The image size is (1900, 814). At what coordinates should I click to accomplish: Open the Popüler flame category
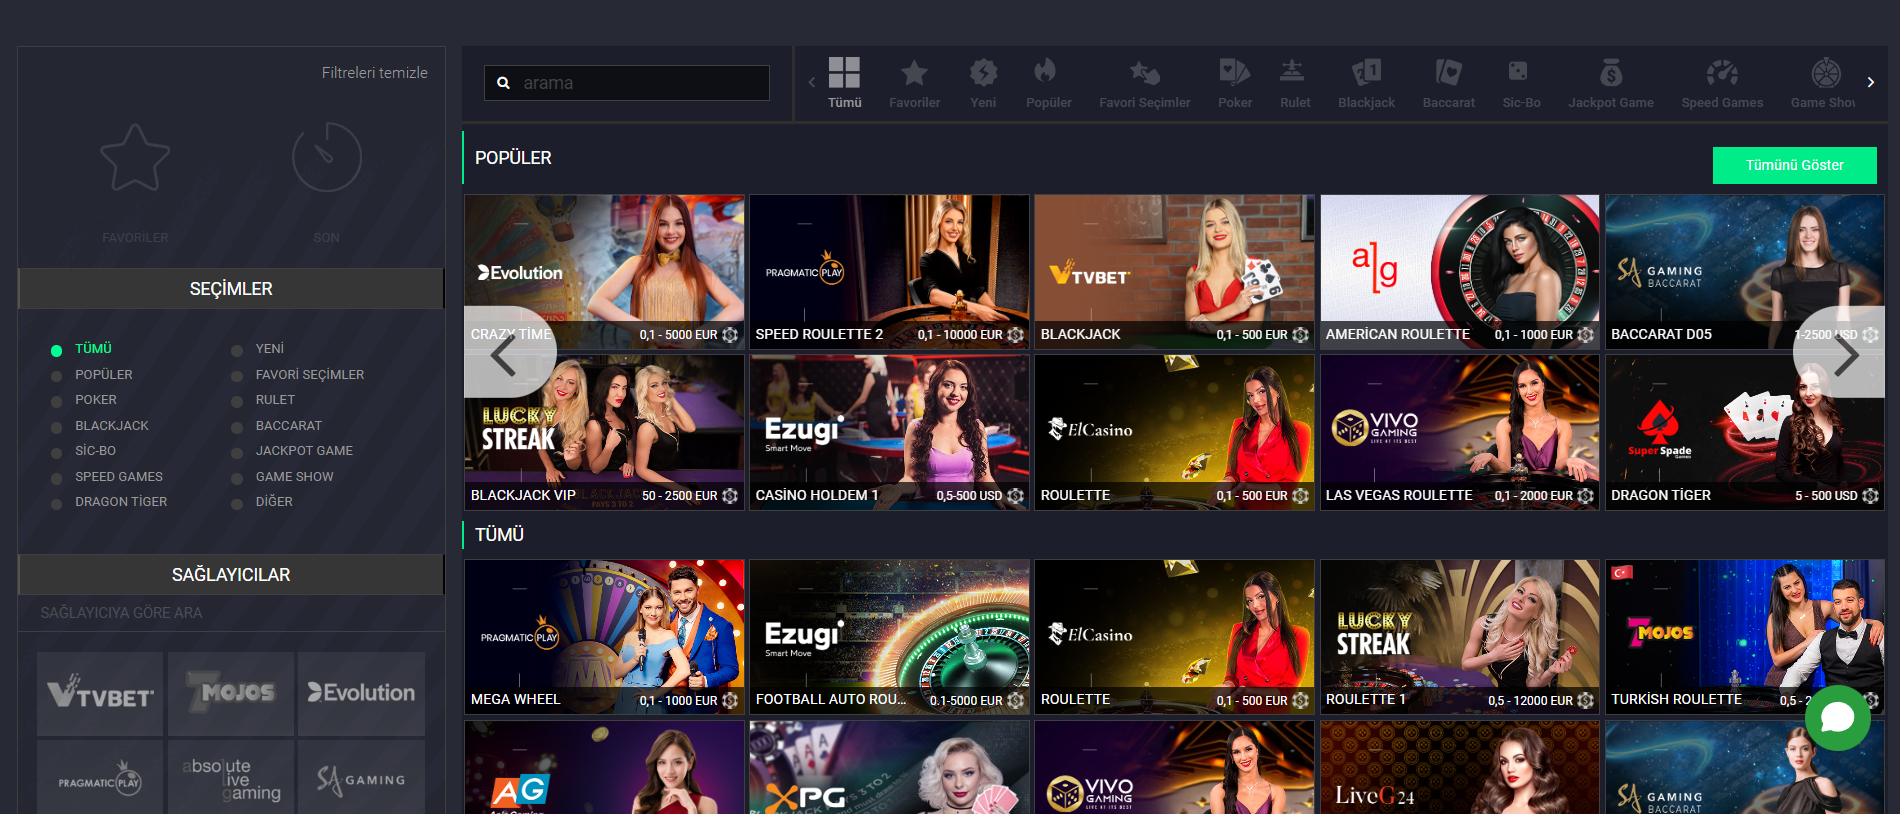(1048, 83)
